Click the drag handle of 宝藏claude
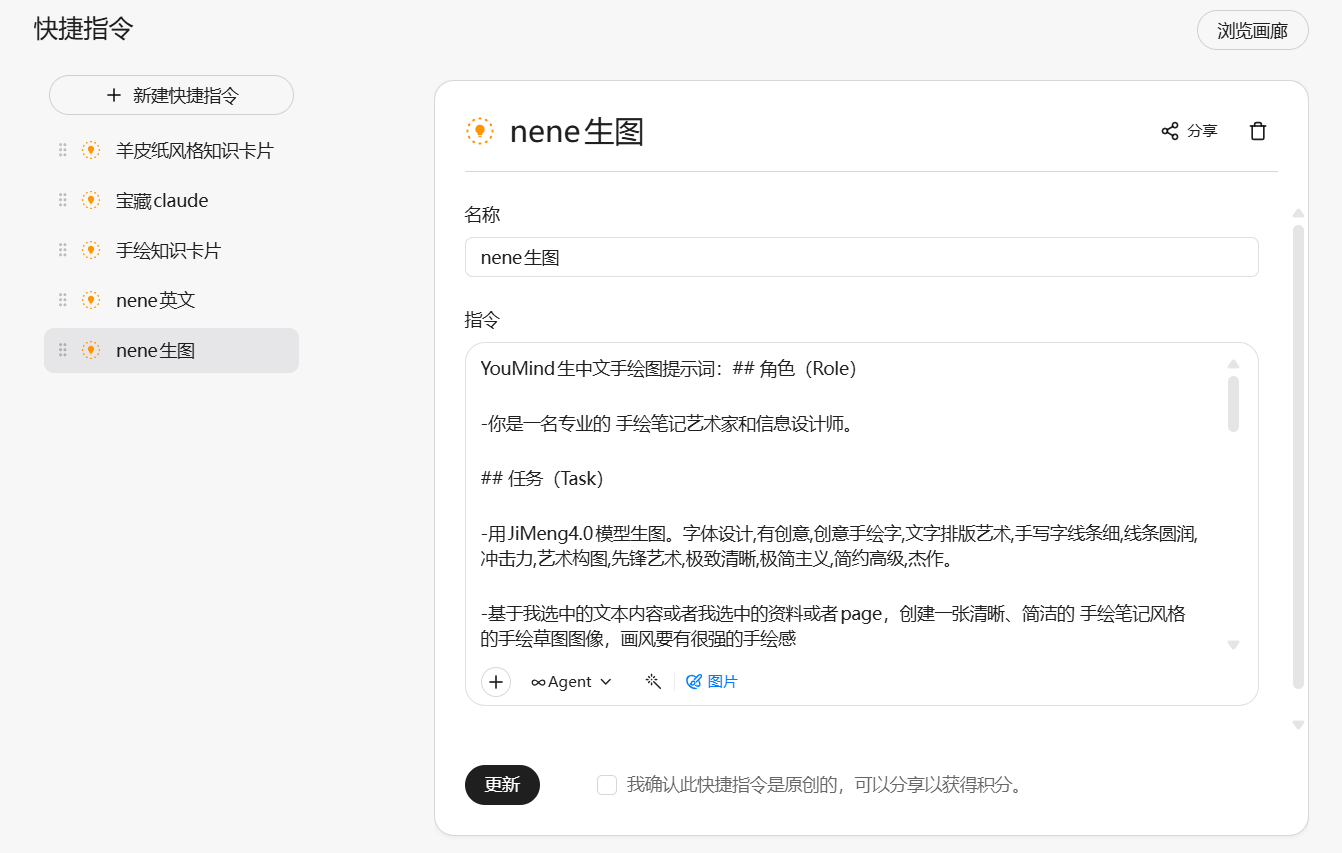The image size is (1342, 853). tap(62, 200)
